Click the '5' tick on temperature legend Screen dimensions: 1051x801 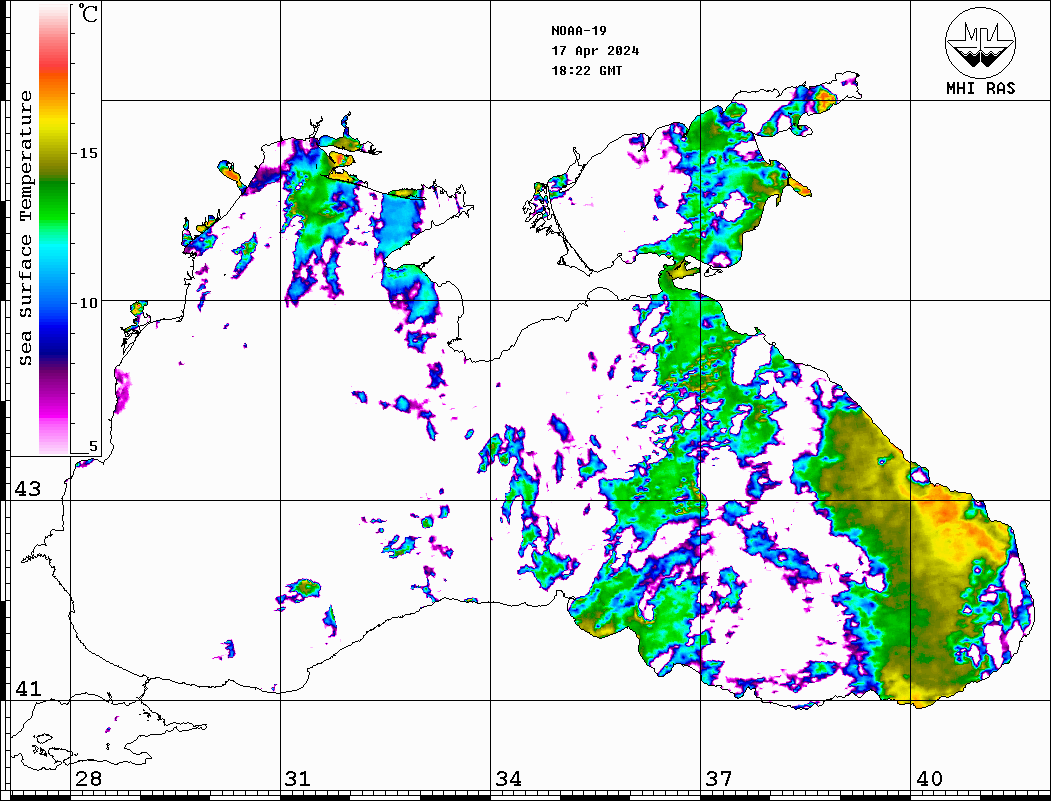point(93,446)
